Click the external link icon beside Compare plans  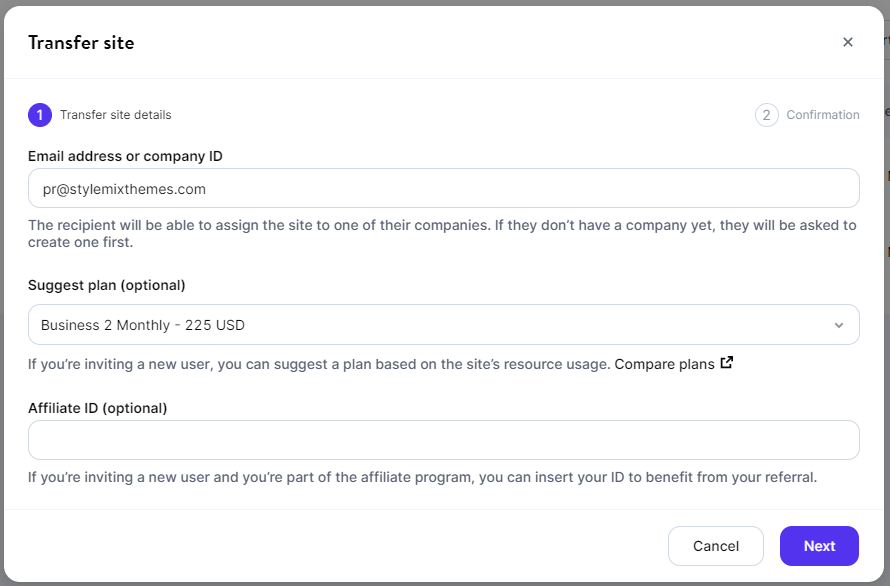[727, 362]
